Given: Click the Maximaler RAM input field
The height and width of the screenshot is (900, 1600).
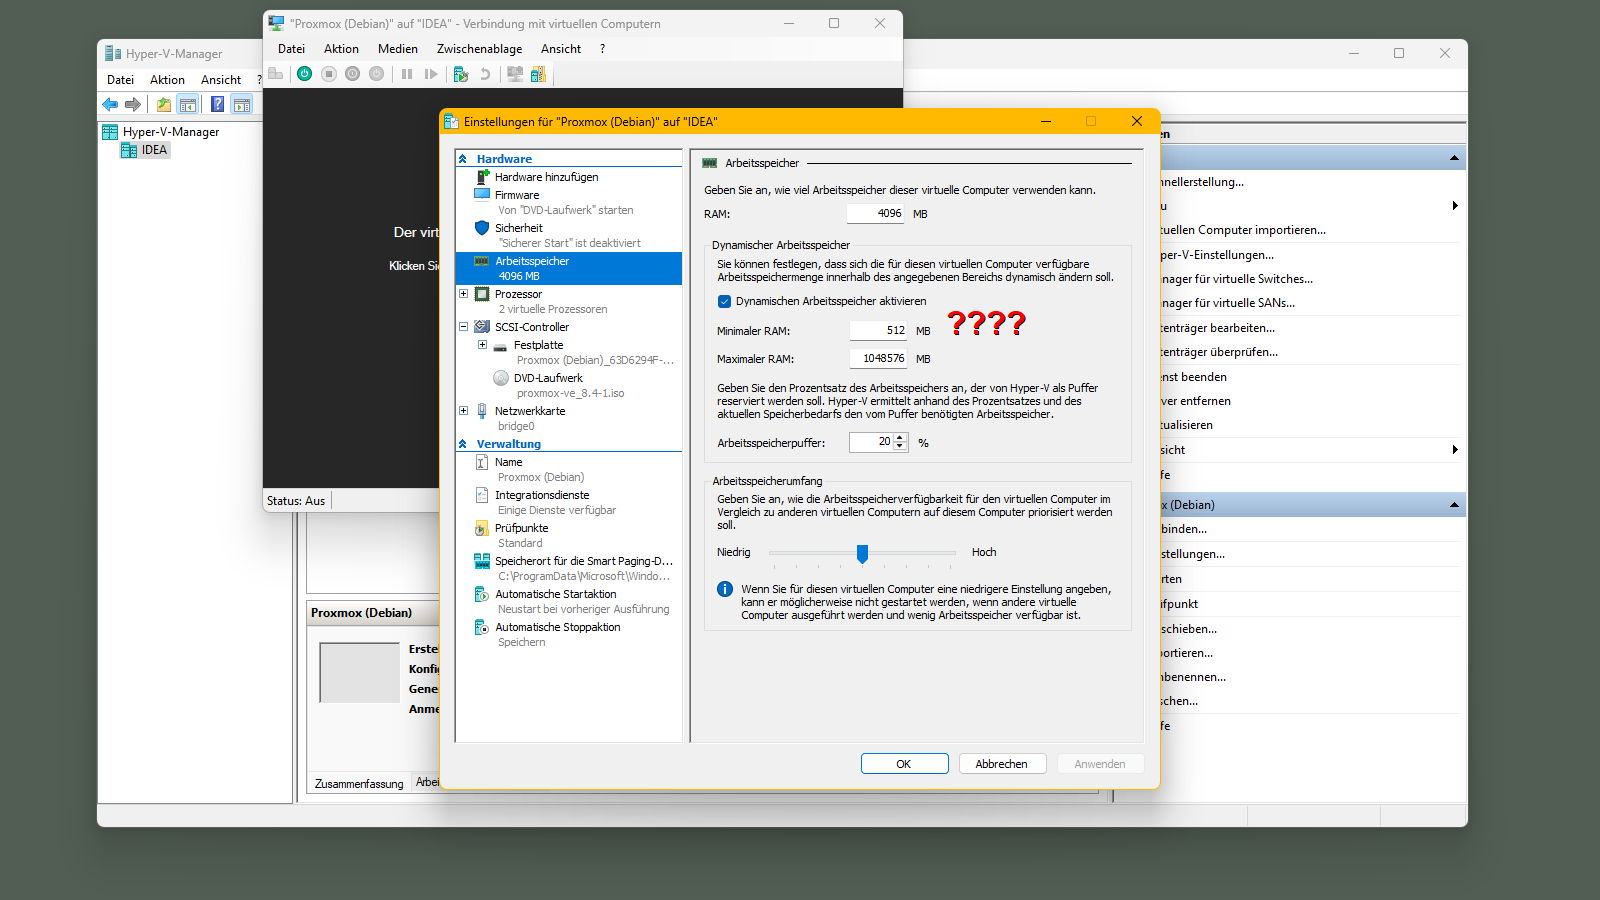Looking at the screenshot, I should pos(878,358).
